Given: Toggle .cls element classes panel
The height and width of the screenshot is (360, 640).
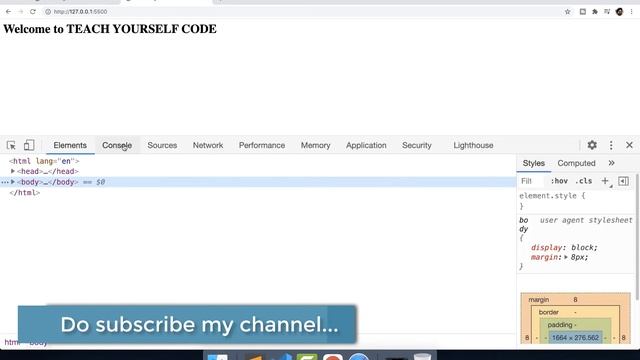Looking at the screenshot, I should (x=583, y=181).
